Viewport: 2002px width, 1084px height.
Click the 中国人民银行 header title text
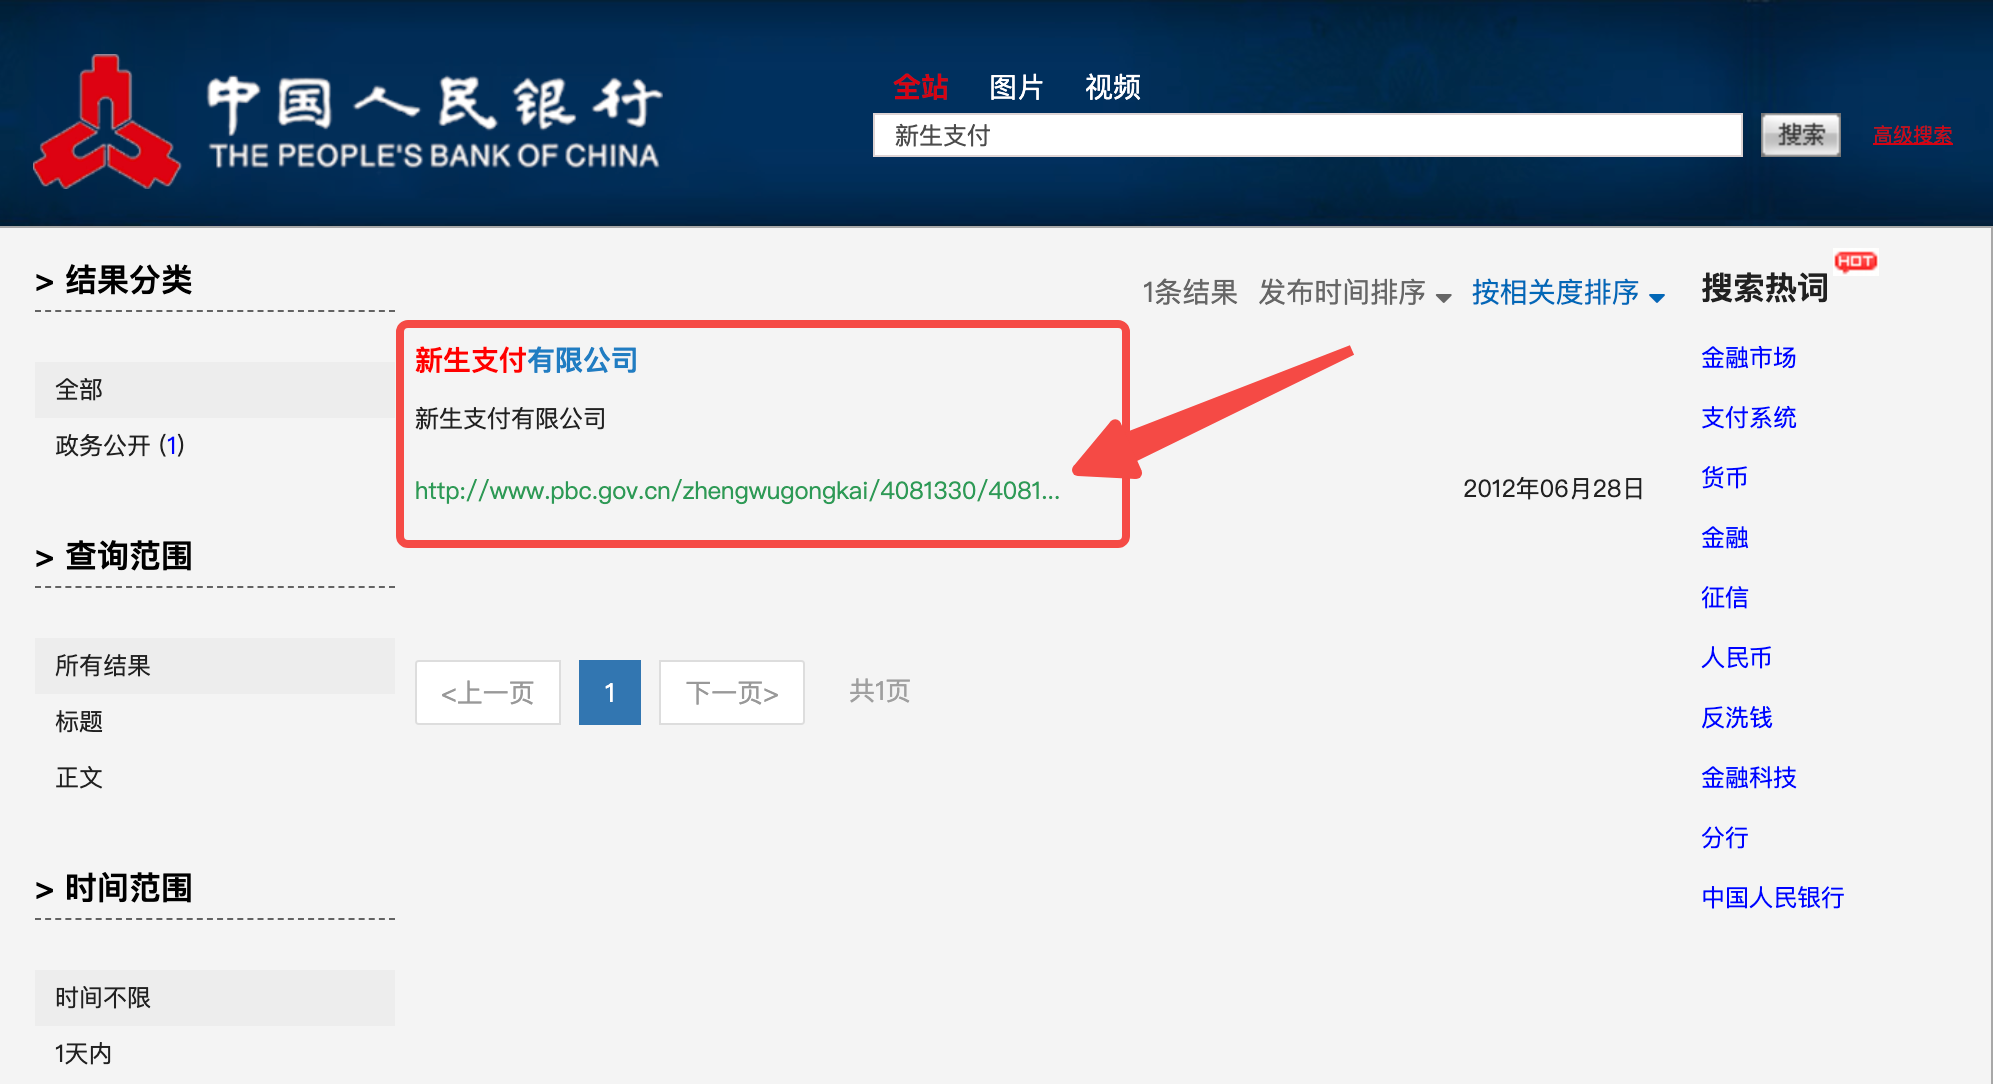[x=434, y=104]
